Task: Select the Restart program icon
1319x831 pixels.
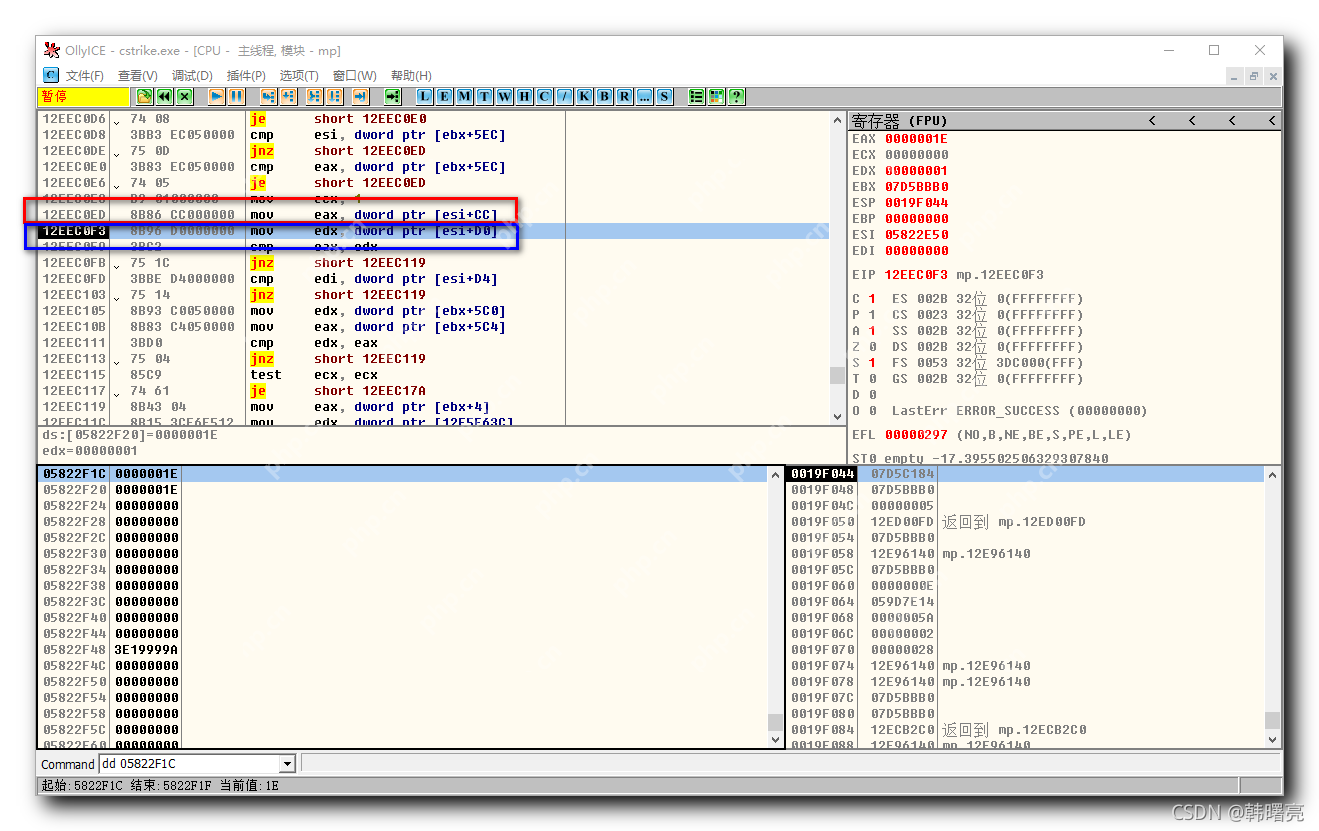Action: (162, 96)
